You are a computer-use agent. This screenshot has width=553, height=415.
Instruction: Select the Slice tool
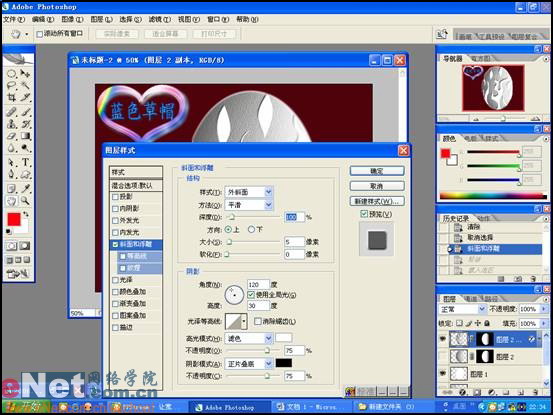click(25, 97)
